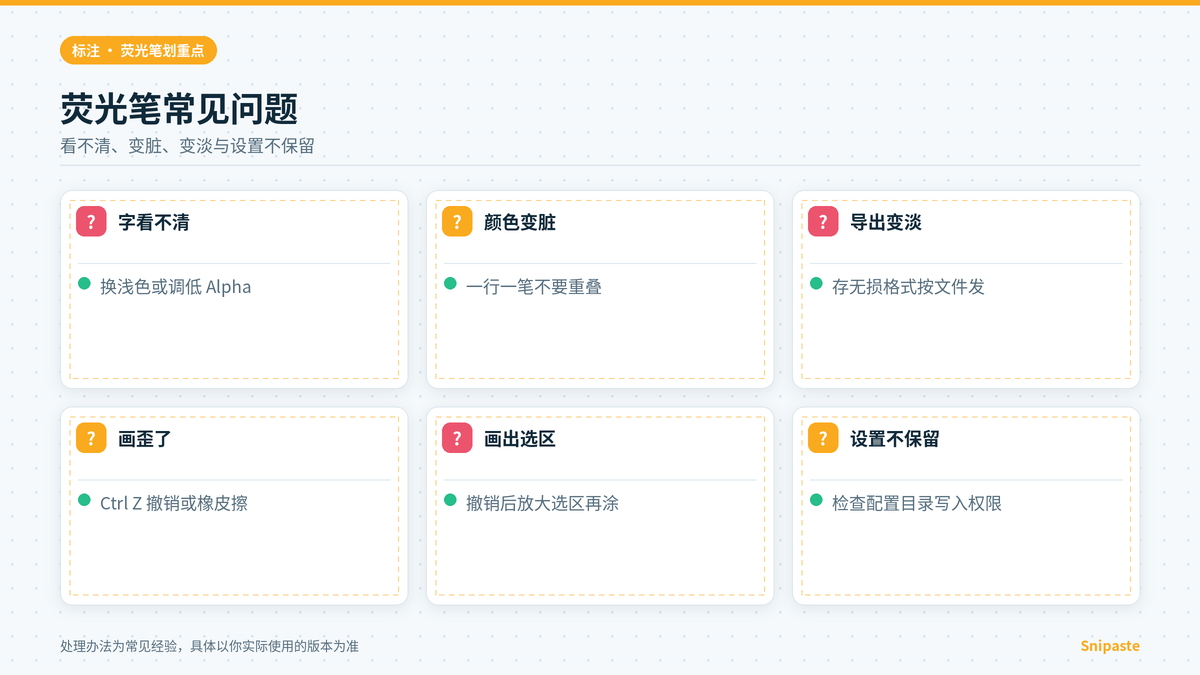Click the green bullet before 换浅色或调低 Alpha

[85, 284]
